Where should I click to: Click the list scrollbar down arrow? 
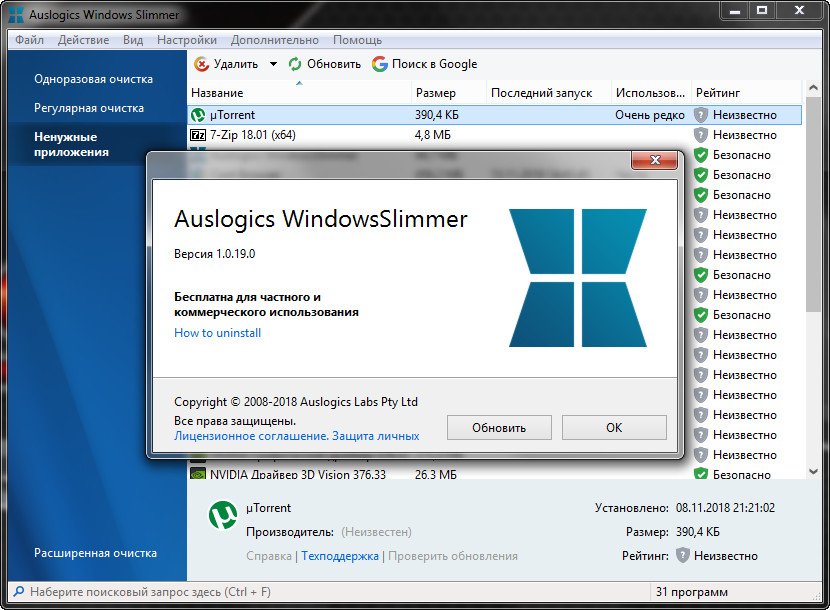[814, 471]
